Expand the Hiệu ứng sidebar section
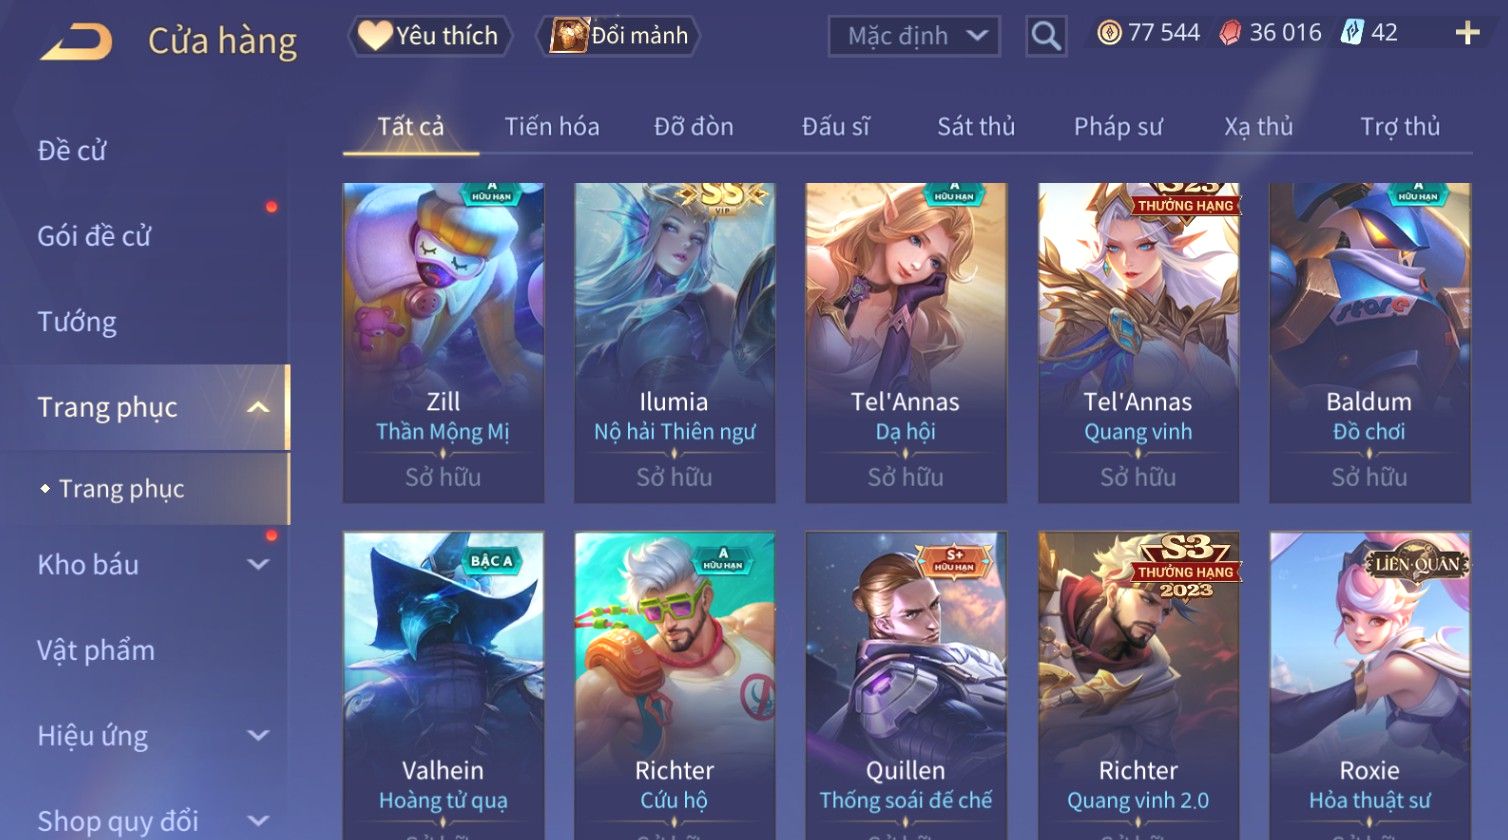1508x840 pixels. [258, 736]
